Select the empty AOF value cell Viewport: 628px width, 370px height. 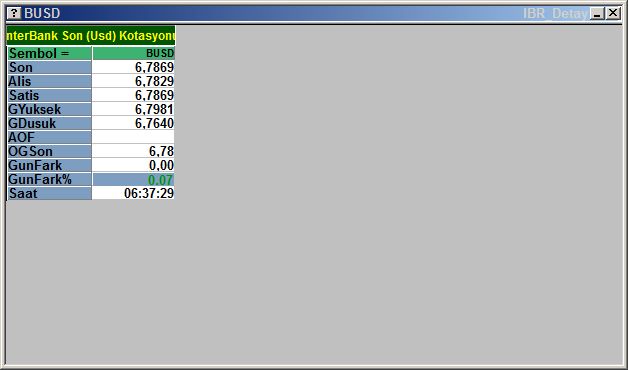133,137
